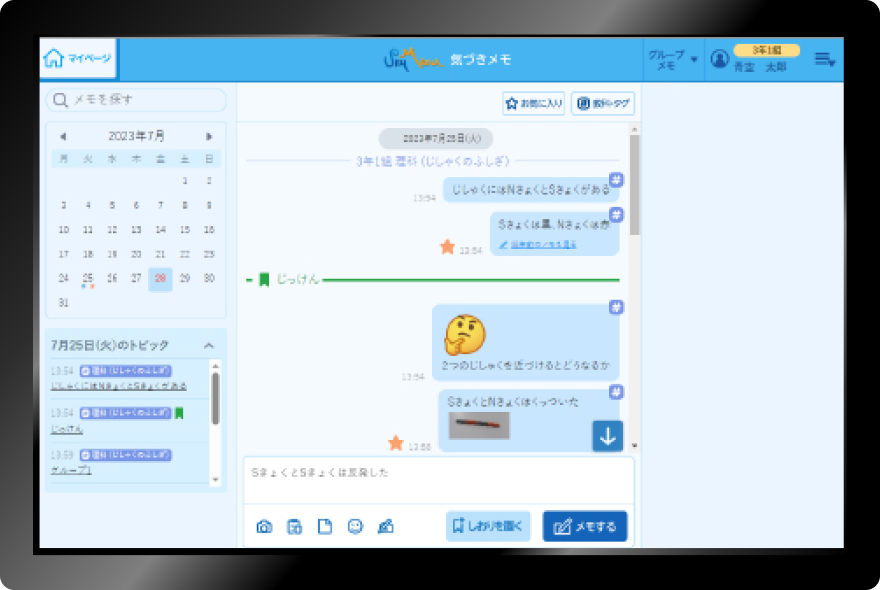Toggle the orange star on the 13:56 memo

[395, 442]
